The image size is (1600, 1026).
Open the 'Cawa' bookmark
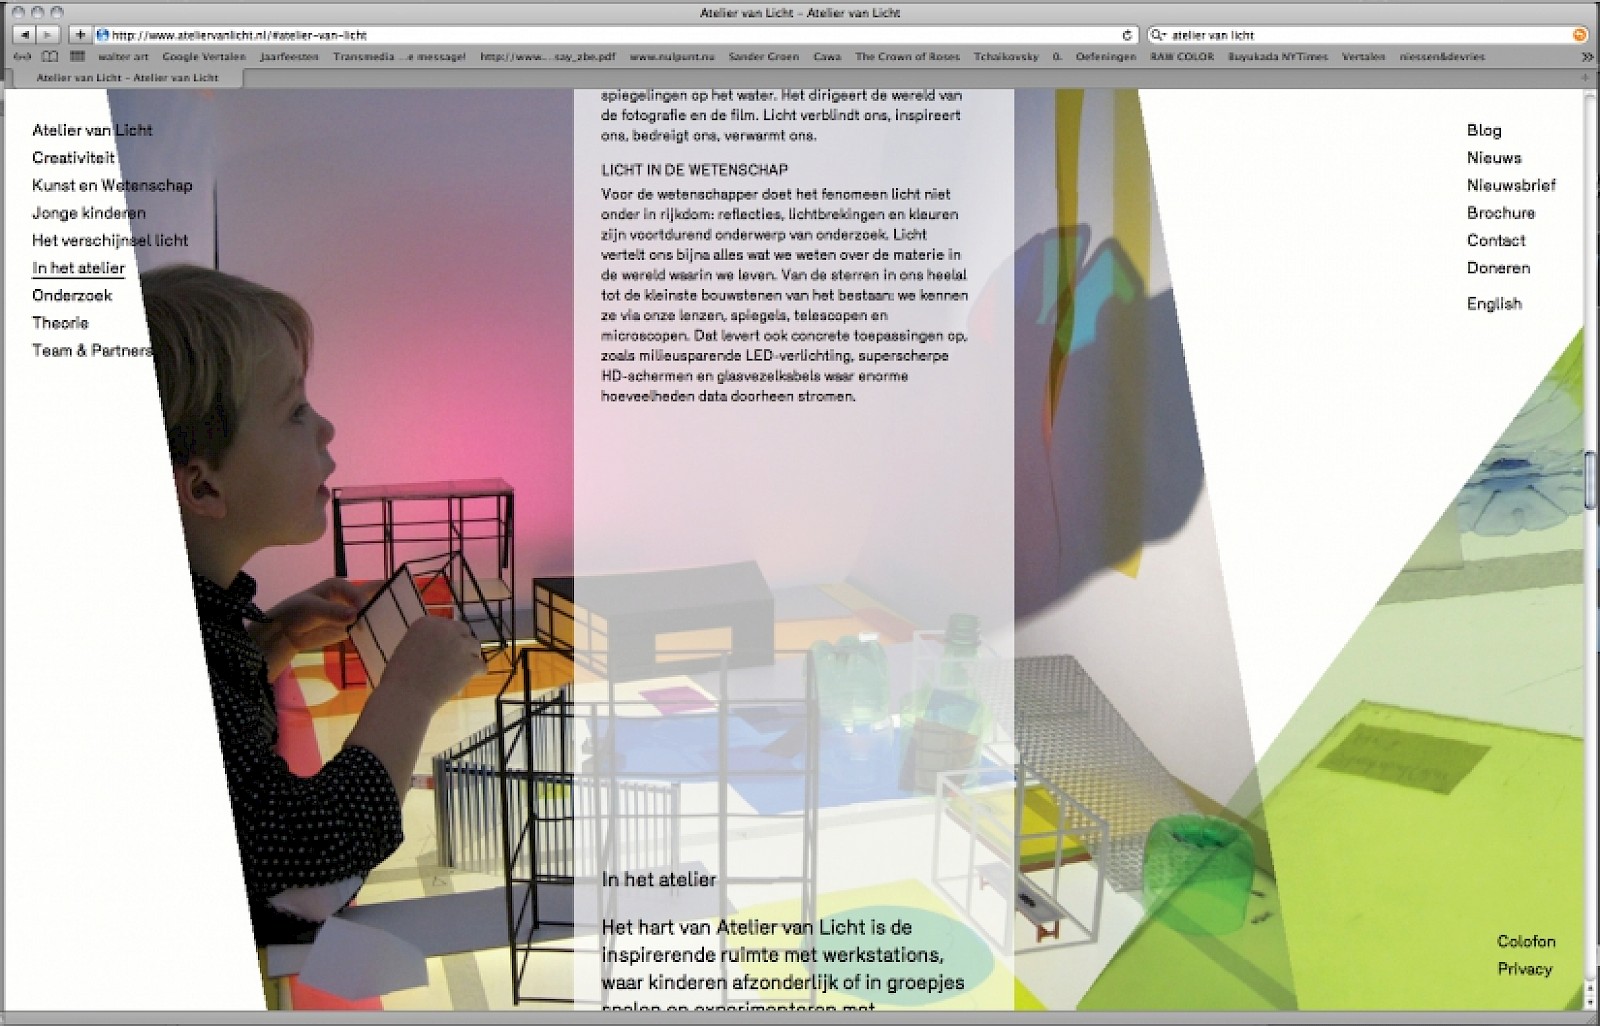[x=827, y=57]
